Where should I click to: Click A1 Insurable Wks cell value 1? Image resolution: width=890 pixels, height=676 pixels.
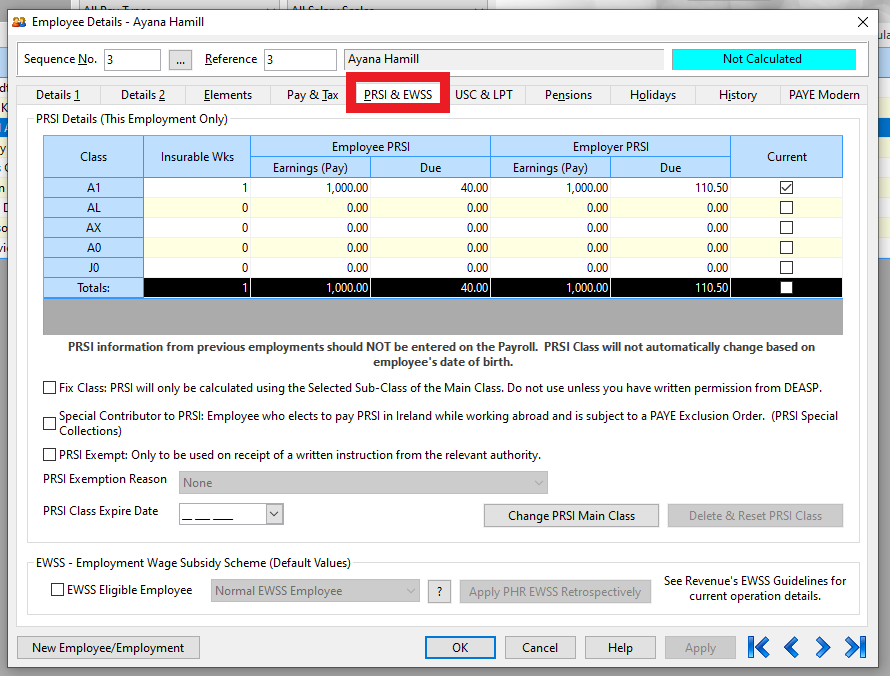pyautogui.click(x=197, y=188)
